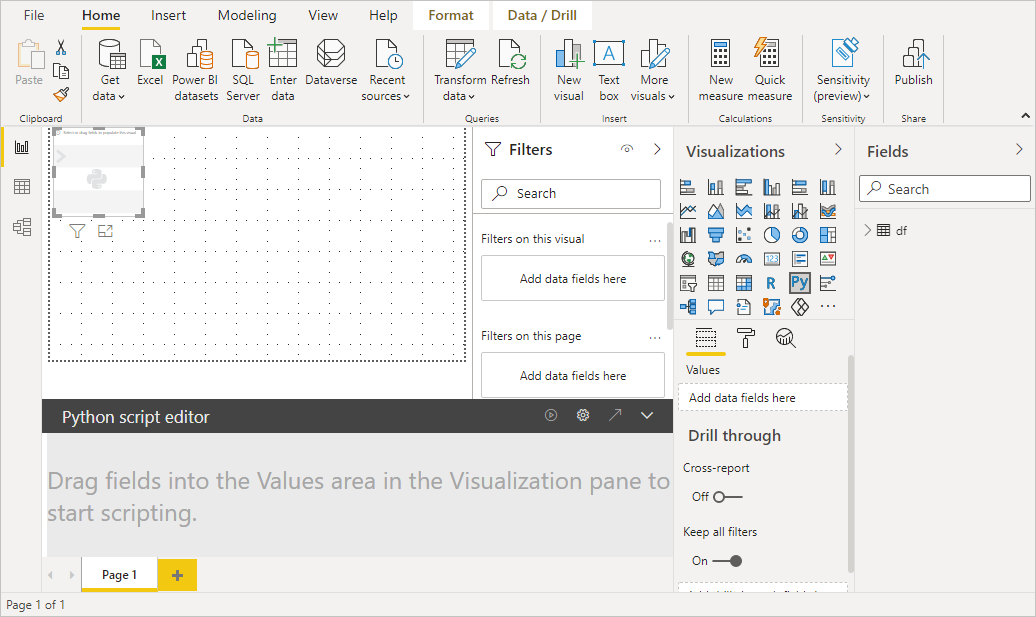Click the Filters search box
The width and height of the screenshot is (1036, 617).
(x=570, y=193)
